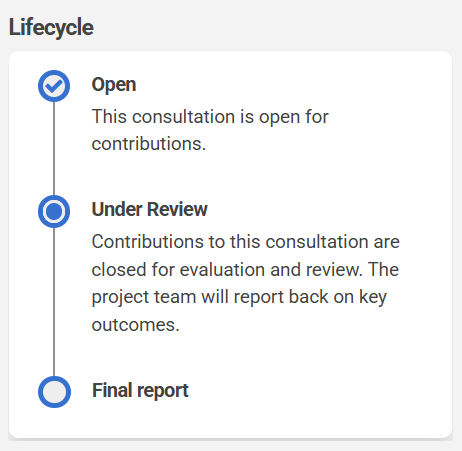Click the word 'report' in Final report
462x451 pixels.
tap(163, 391)
